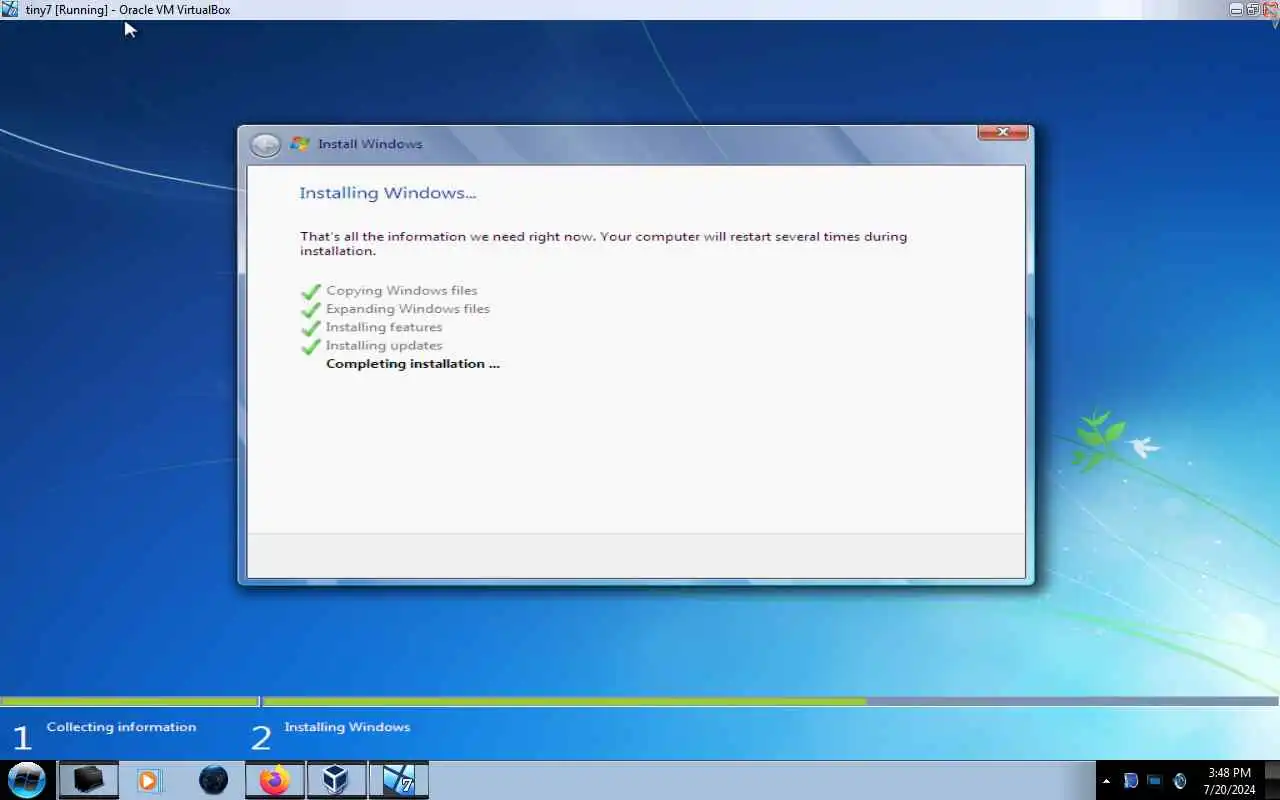The height and width of the screenshot is (800, 1280).
Task: Click the Action Center flag tray icon
Action: tap(1131, 781)
